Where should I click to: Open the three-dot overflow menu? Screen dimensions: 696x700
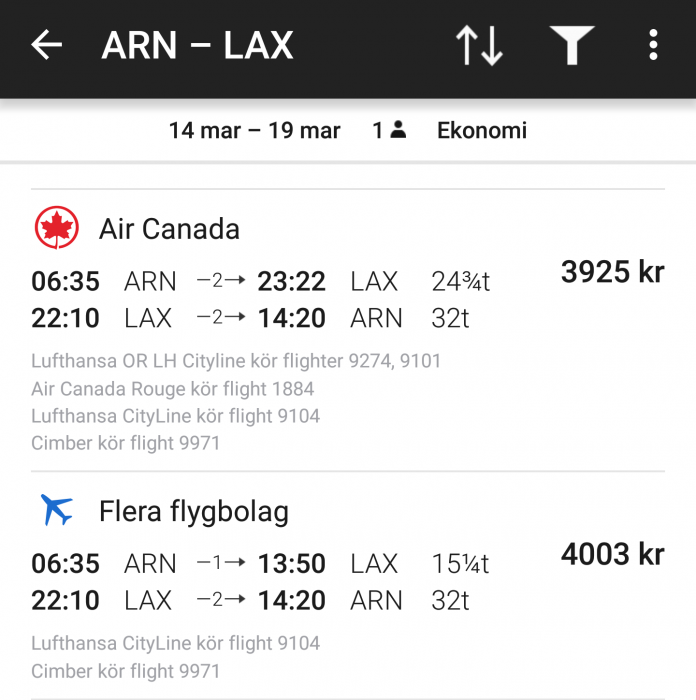point(653,45)
